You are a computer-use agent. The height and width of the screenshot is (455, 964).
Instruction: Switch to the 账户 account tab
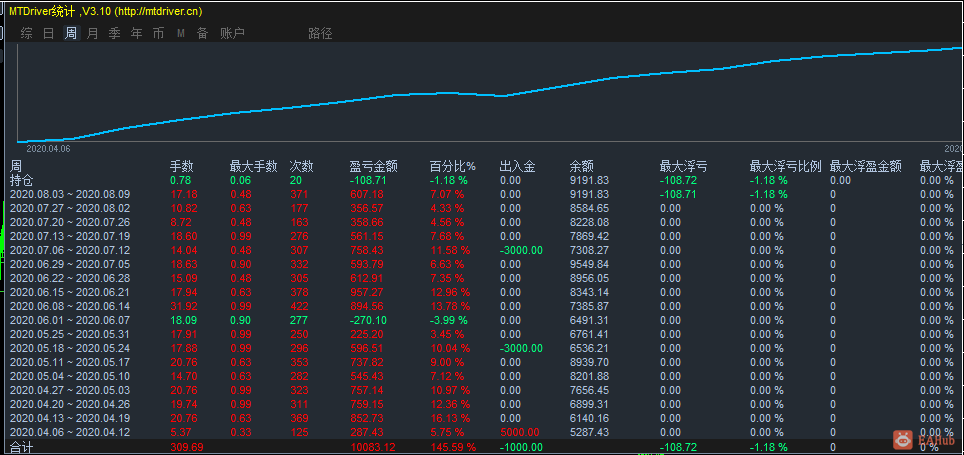tap(232, 33)
